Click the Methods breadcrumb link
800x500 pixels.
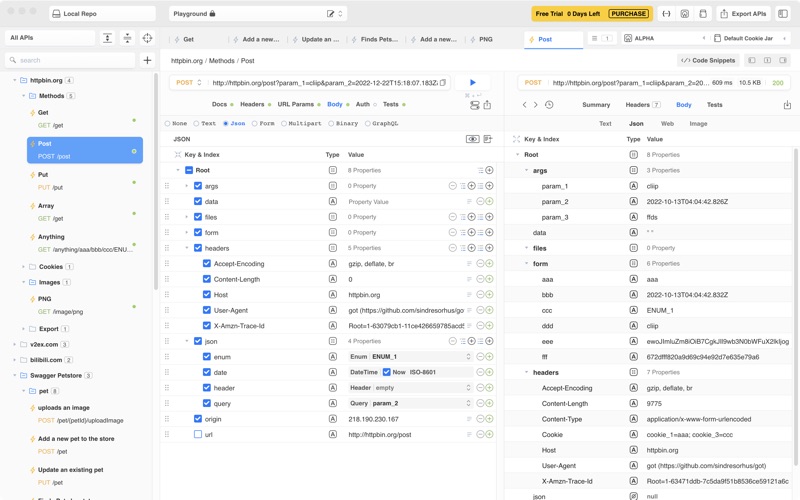click(x=221, y=60)
